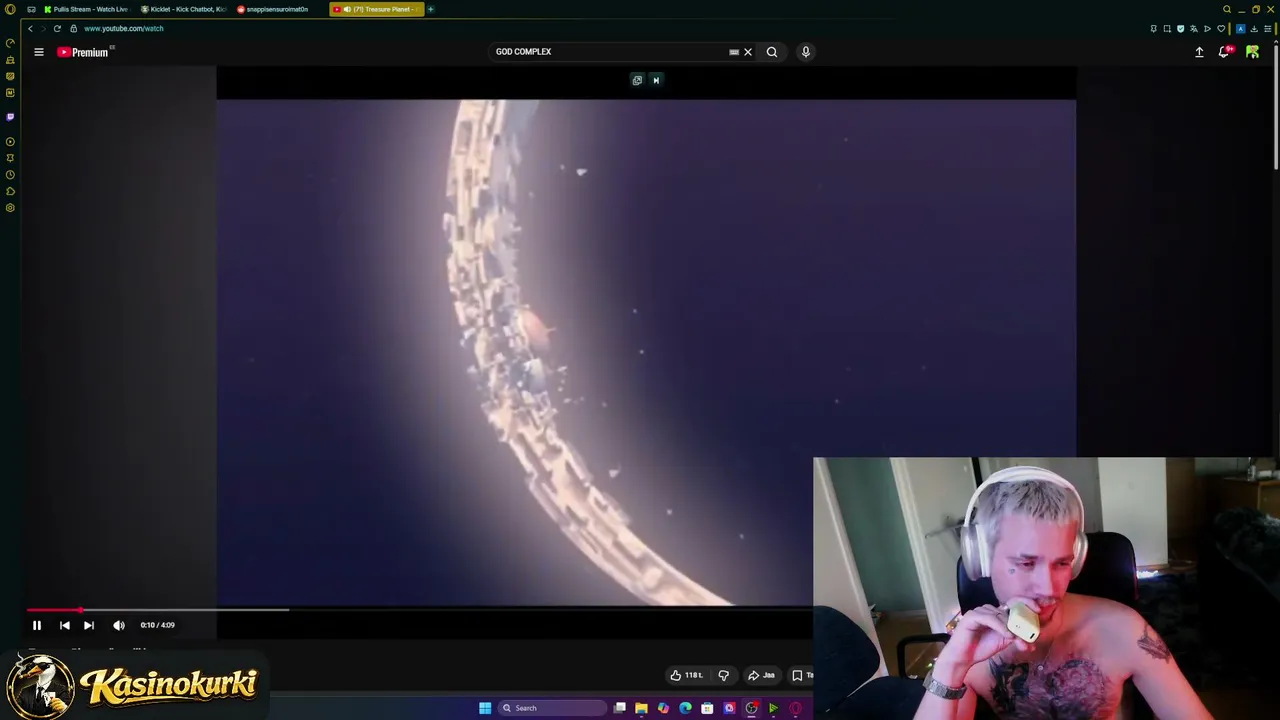Open YouTube notifications bell
Image resolution: width=1280 pixels, height=720 pixels.
click(x=1224, y=52)
